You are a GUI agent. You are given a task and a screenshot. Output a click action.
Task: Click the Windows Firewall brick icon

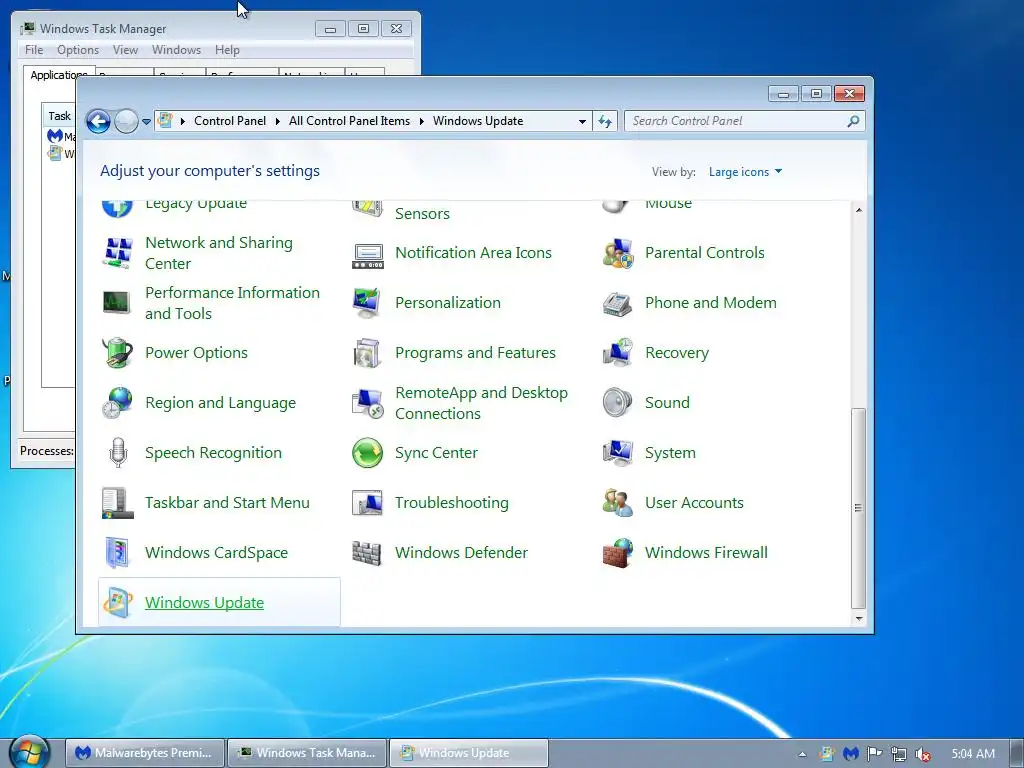tap(618, 552)
